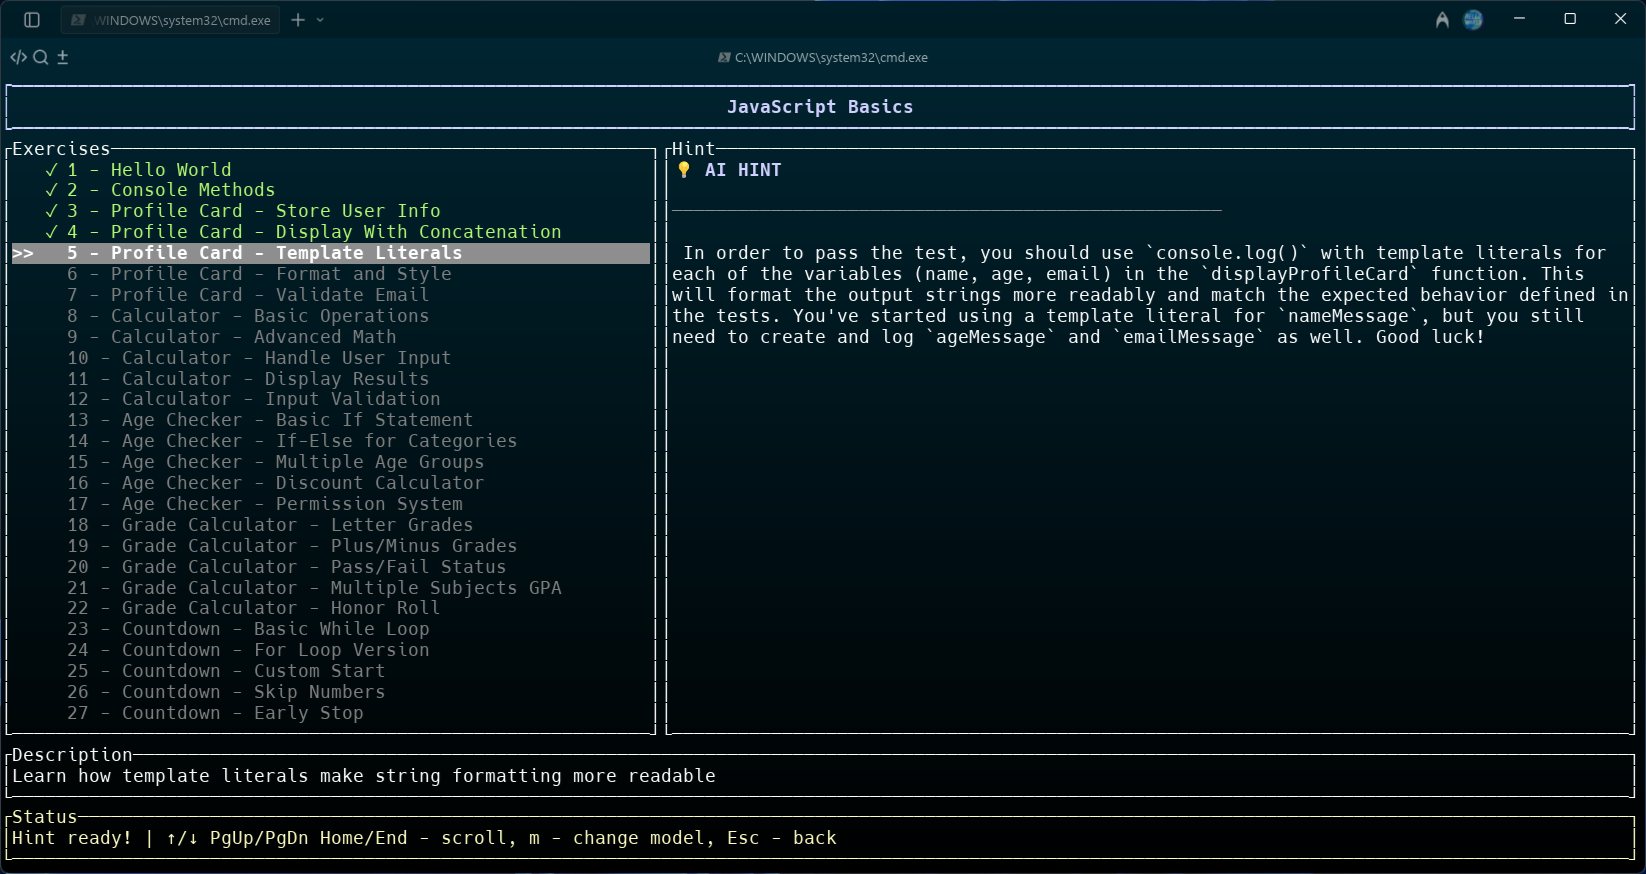Select exercise 14 - If-Else for Categories
Screen dimensions: 1646x874
(x=331, y=441)
